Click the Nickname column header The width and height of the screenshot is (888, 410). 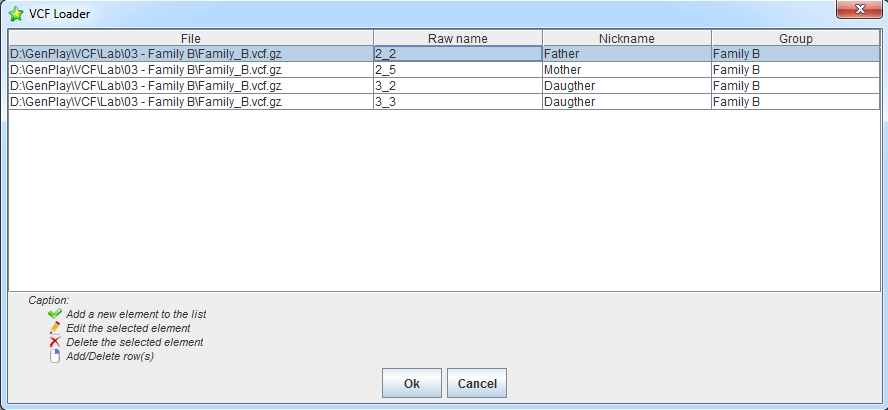[x=626, y=38]
